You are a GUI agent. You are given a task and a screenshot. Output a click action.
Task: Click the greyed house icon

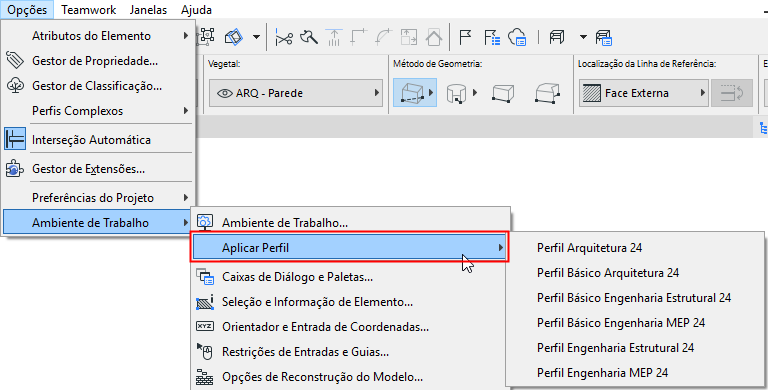click(x=433, y=37)
